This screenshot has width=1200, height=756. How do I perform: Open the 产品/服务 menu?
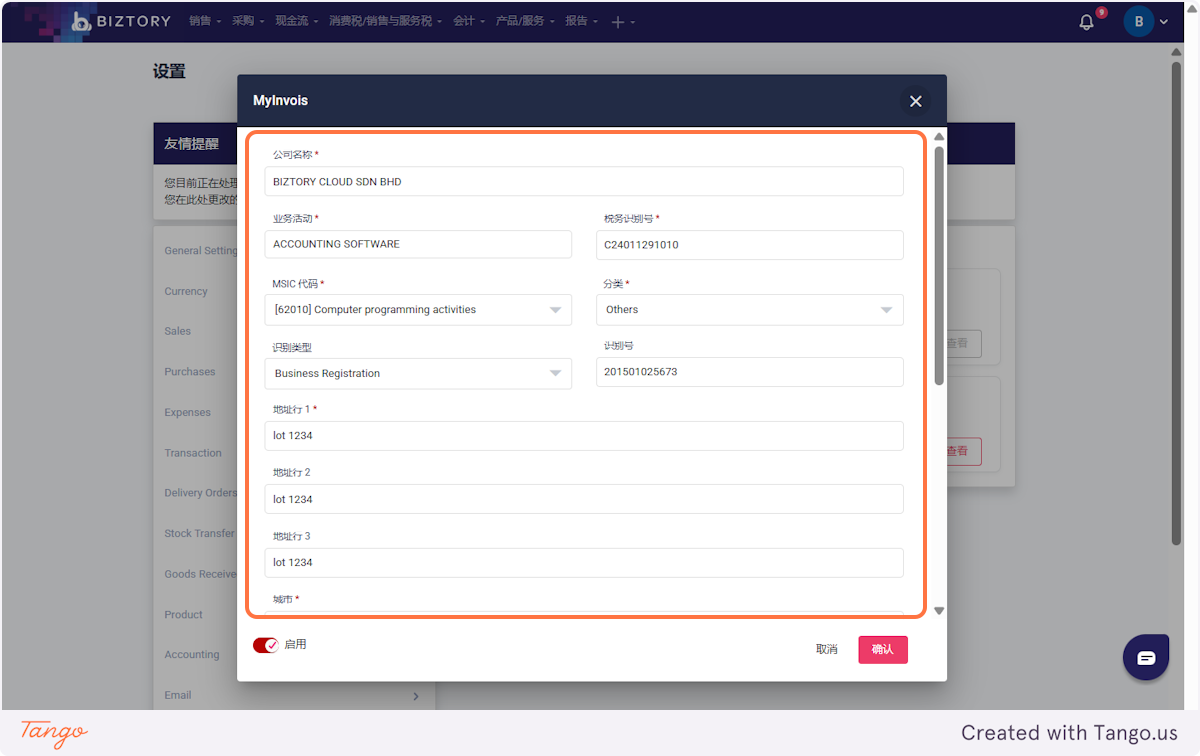click(x=525, y=21)
